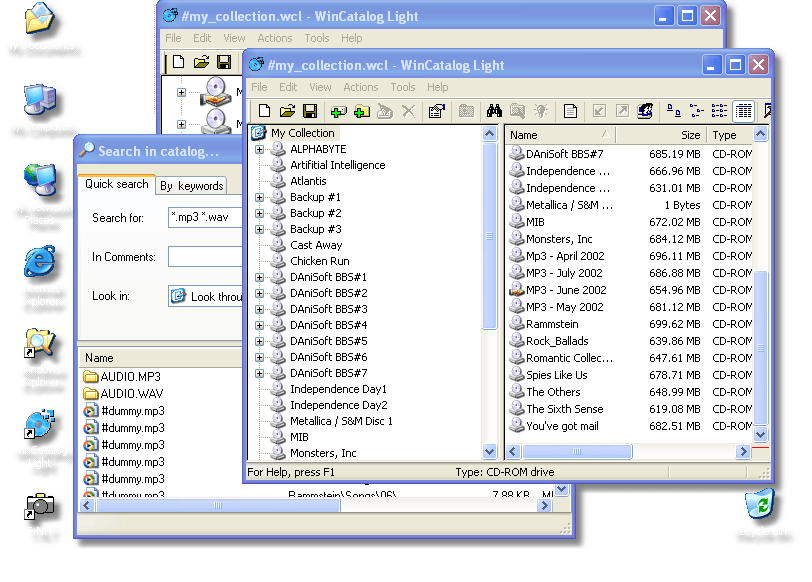Click Save floppy icon in front toolbar
Image resolution: width=812 pixels, height=582 pixels.
[310, 111]
